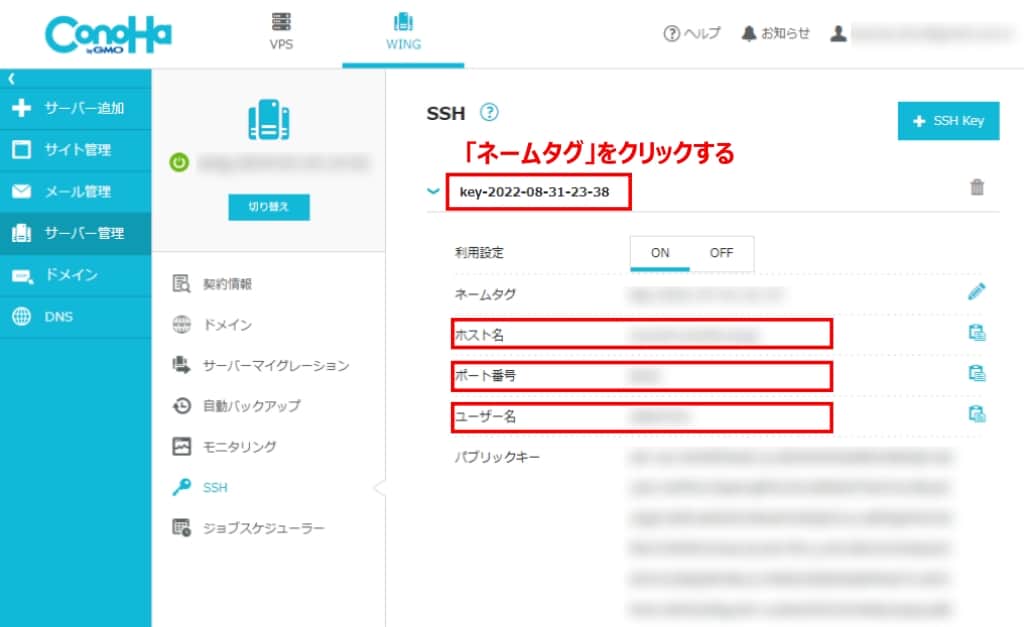Open 自動バックアップ submenu item
The image size is (1024, 627).
click(237, 406)
